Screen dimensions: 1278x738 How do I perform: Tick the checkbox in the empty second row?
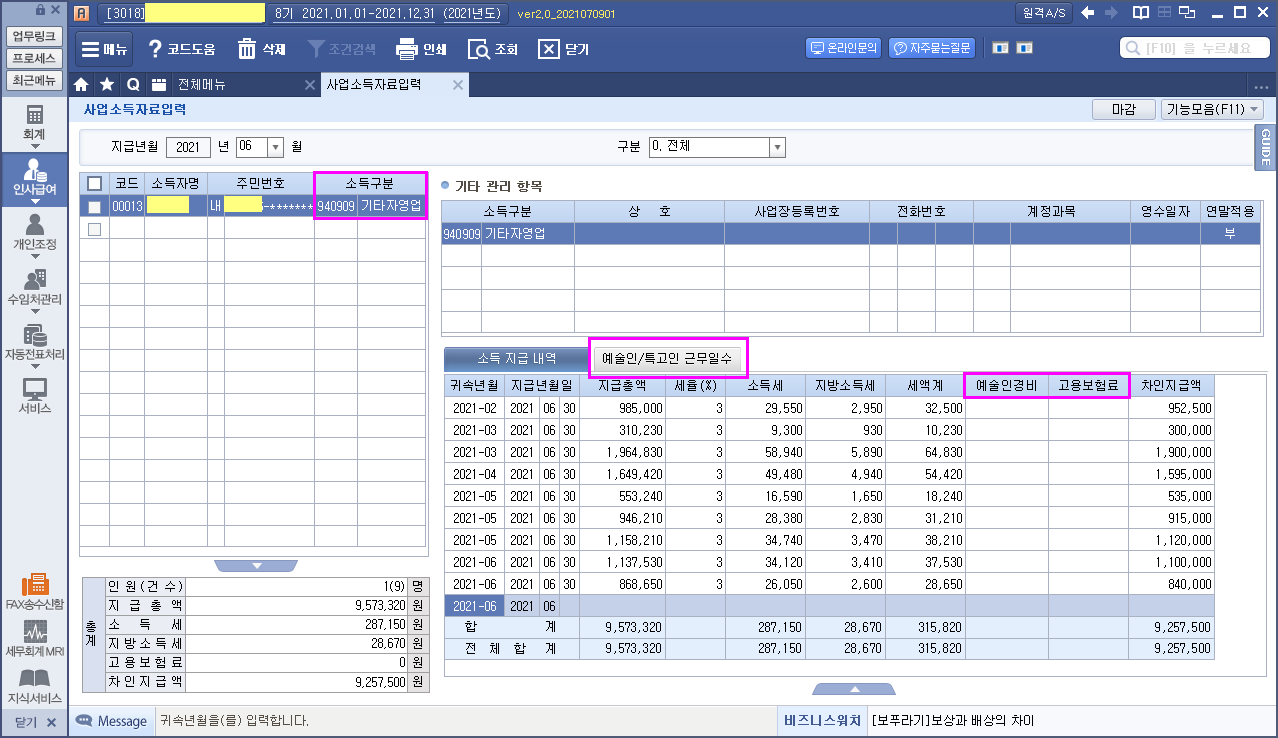(x=94, y=229)
